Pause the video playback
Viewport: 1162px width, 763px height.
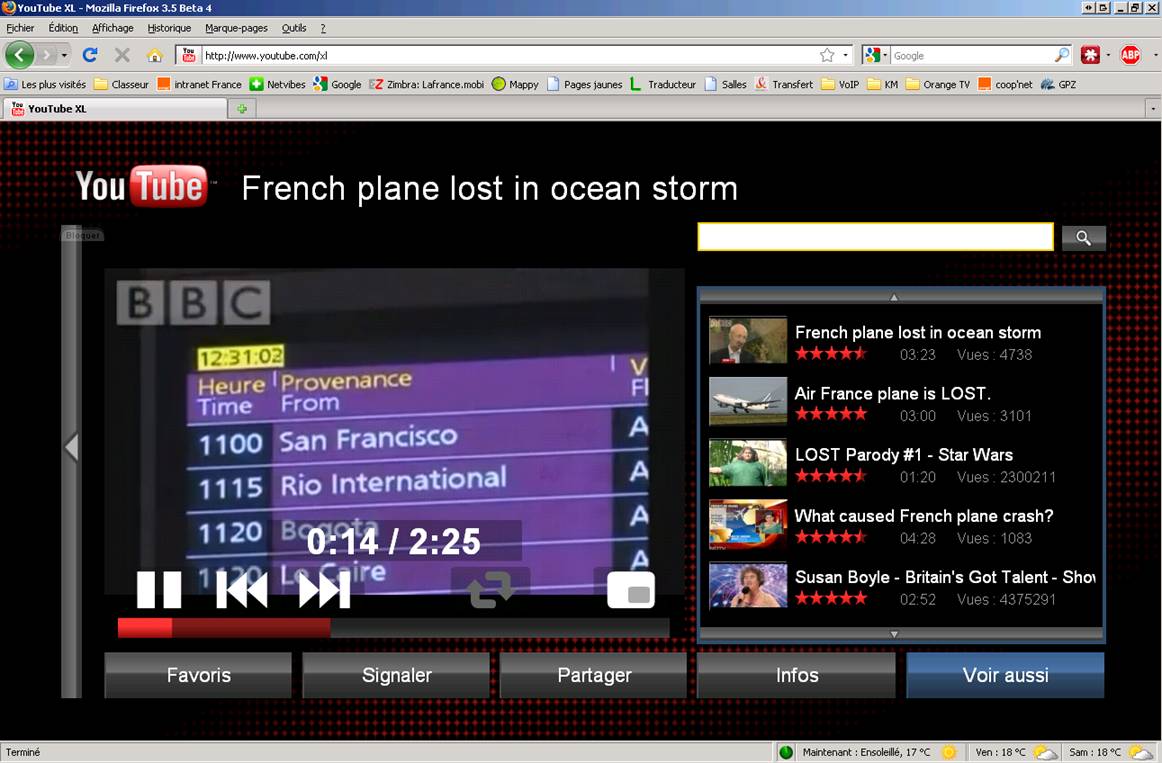pos(159,590)
